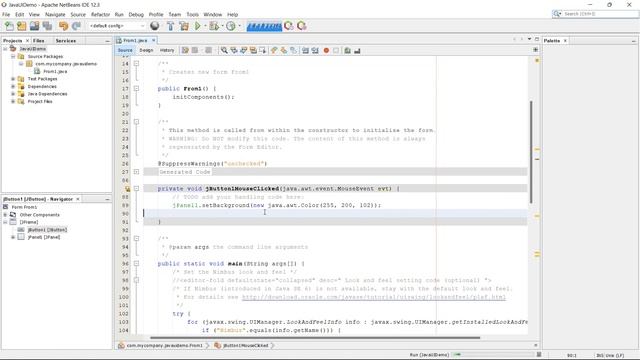This screenshot has height=360, width=640.
Task: Click the Profile Project clock icon
Action: (x=231, y=26)
